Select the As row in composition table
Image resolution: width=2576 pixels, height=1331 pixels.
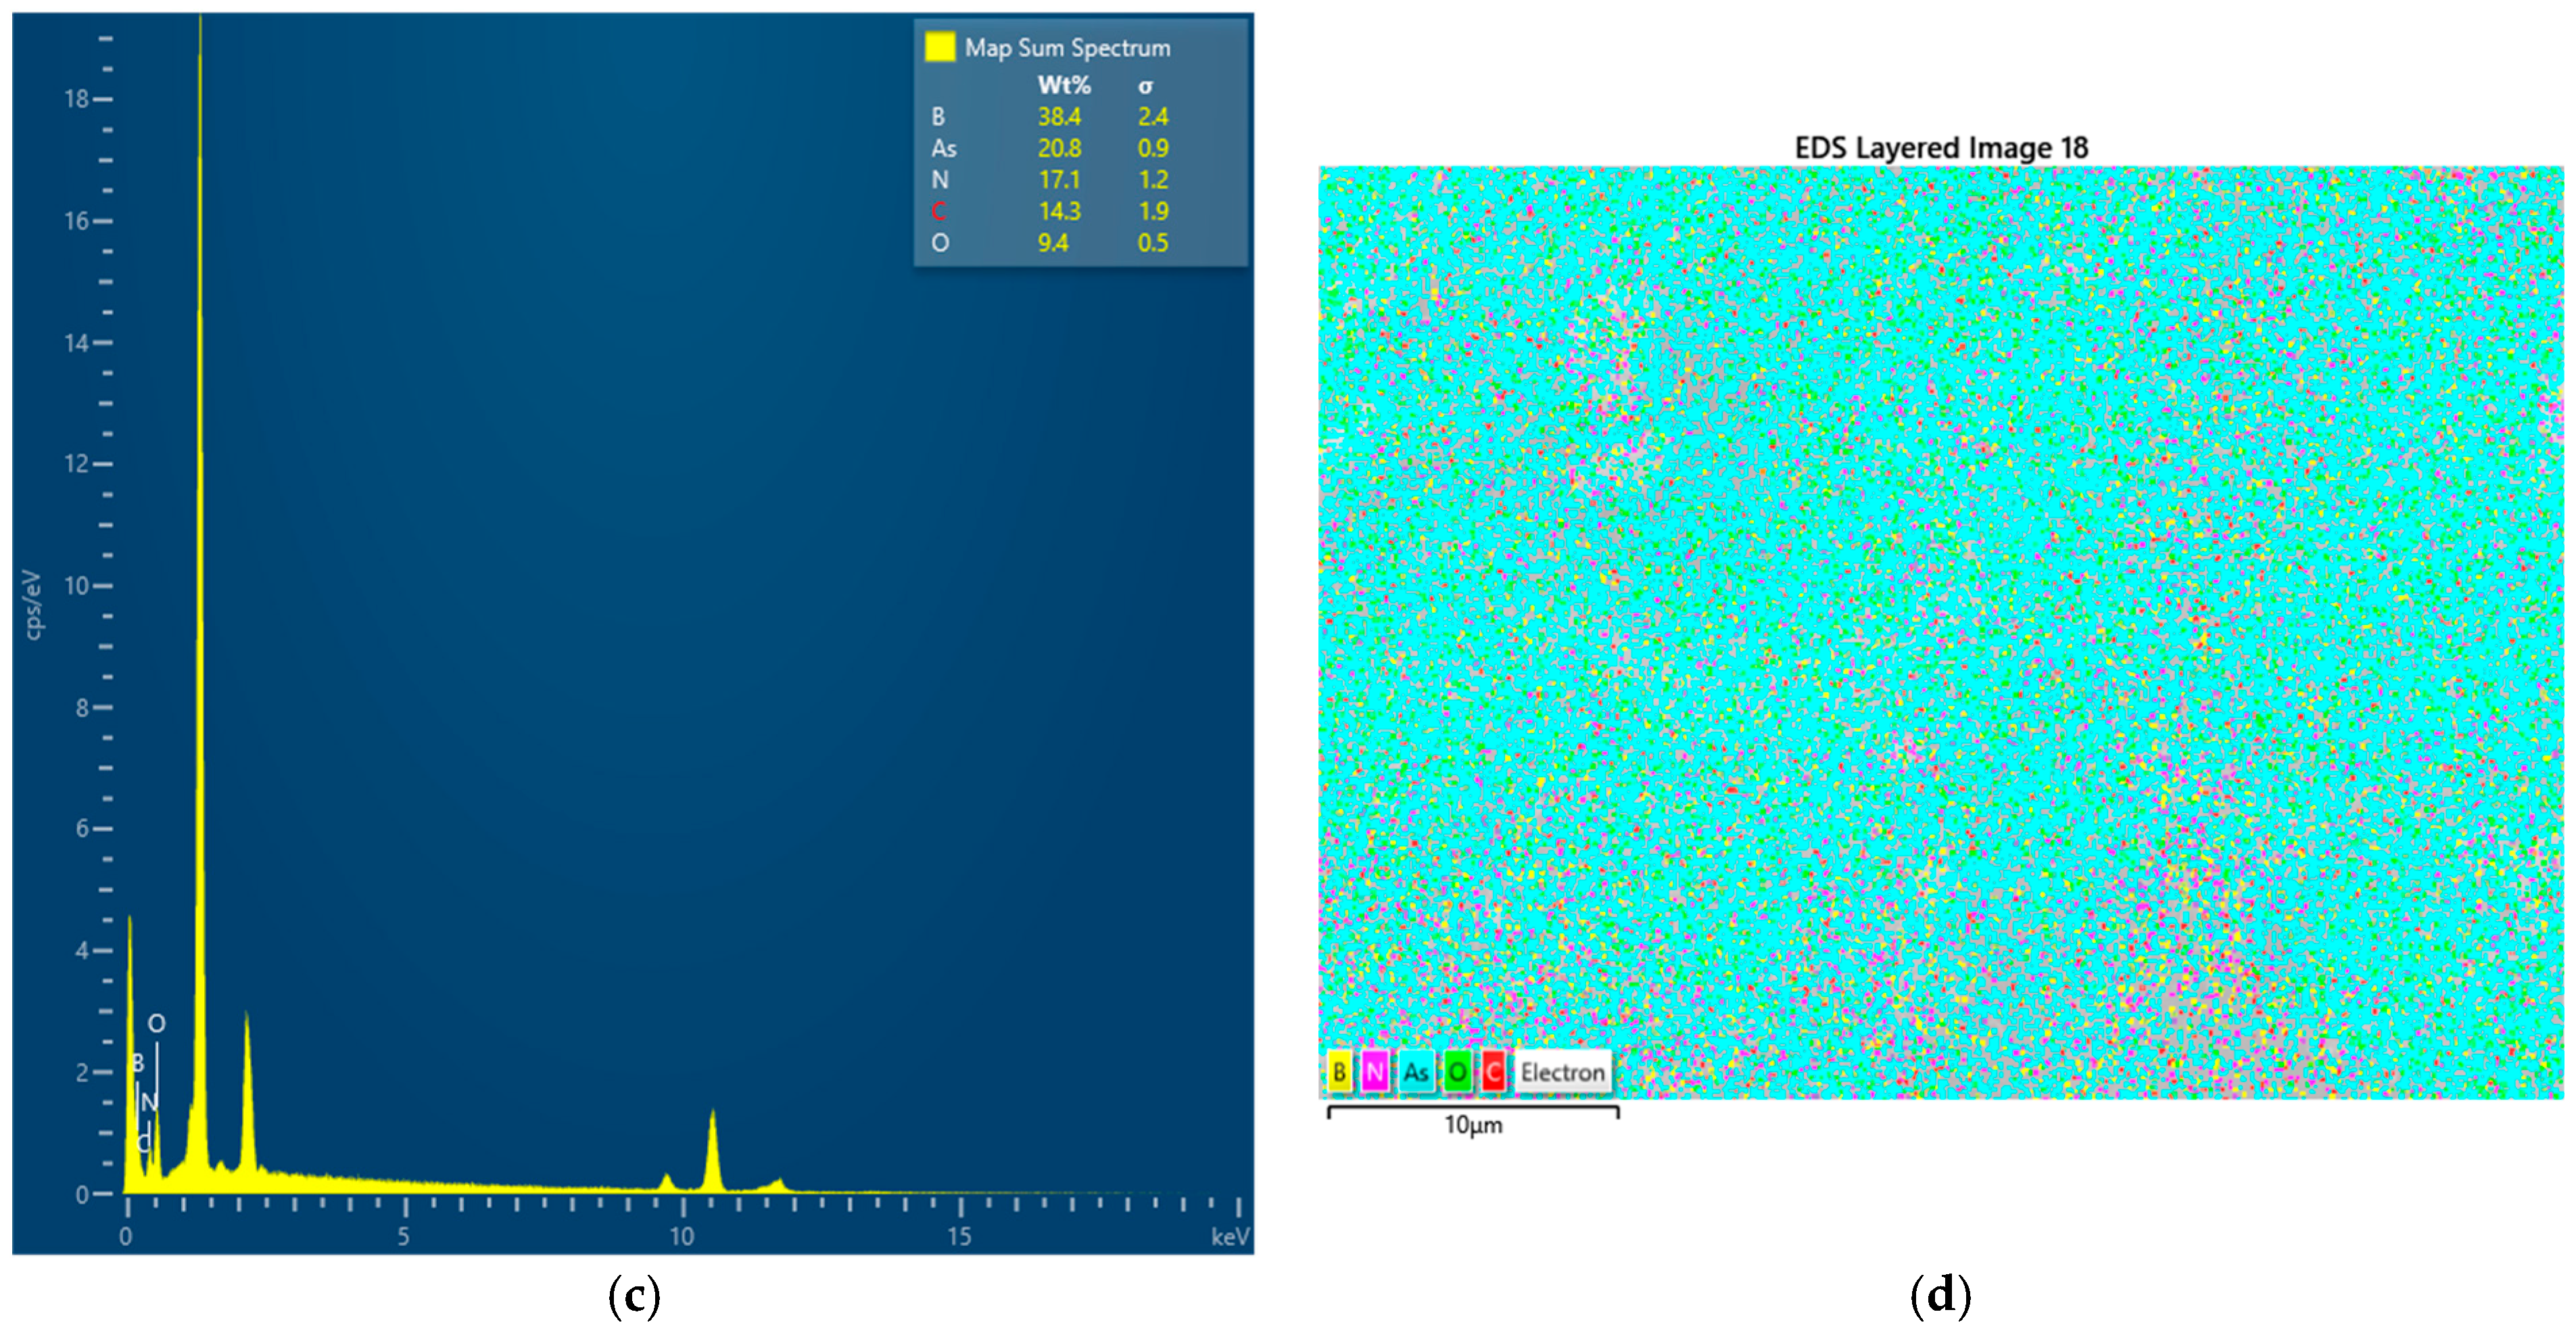pyautogui.click(x=943, y=148)
